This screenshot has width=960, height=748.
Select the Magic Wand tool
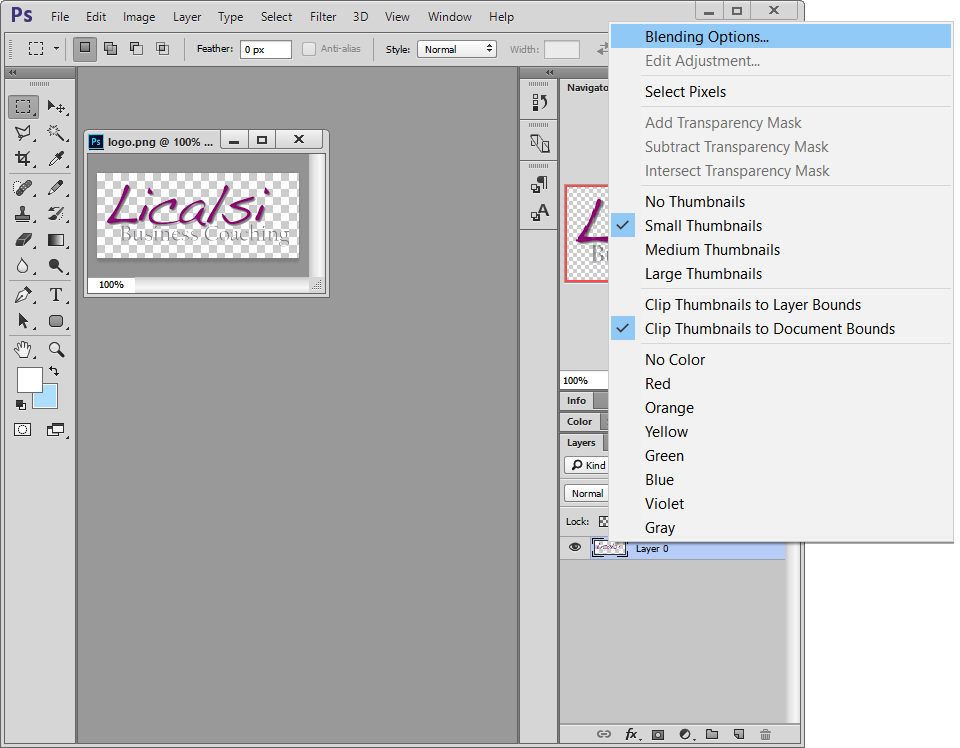click(x=56, y=133)
